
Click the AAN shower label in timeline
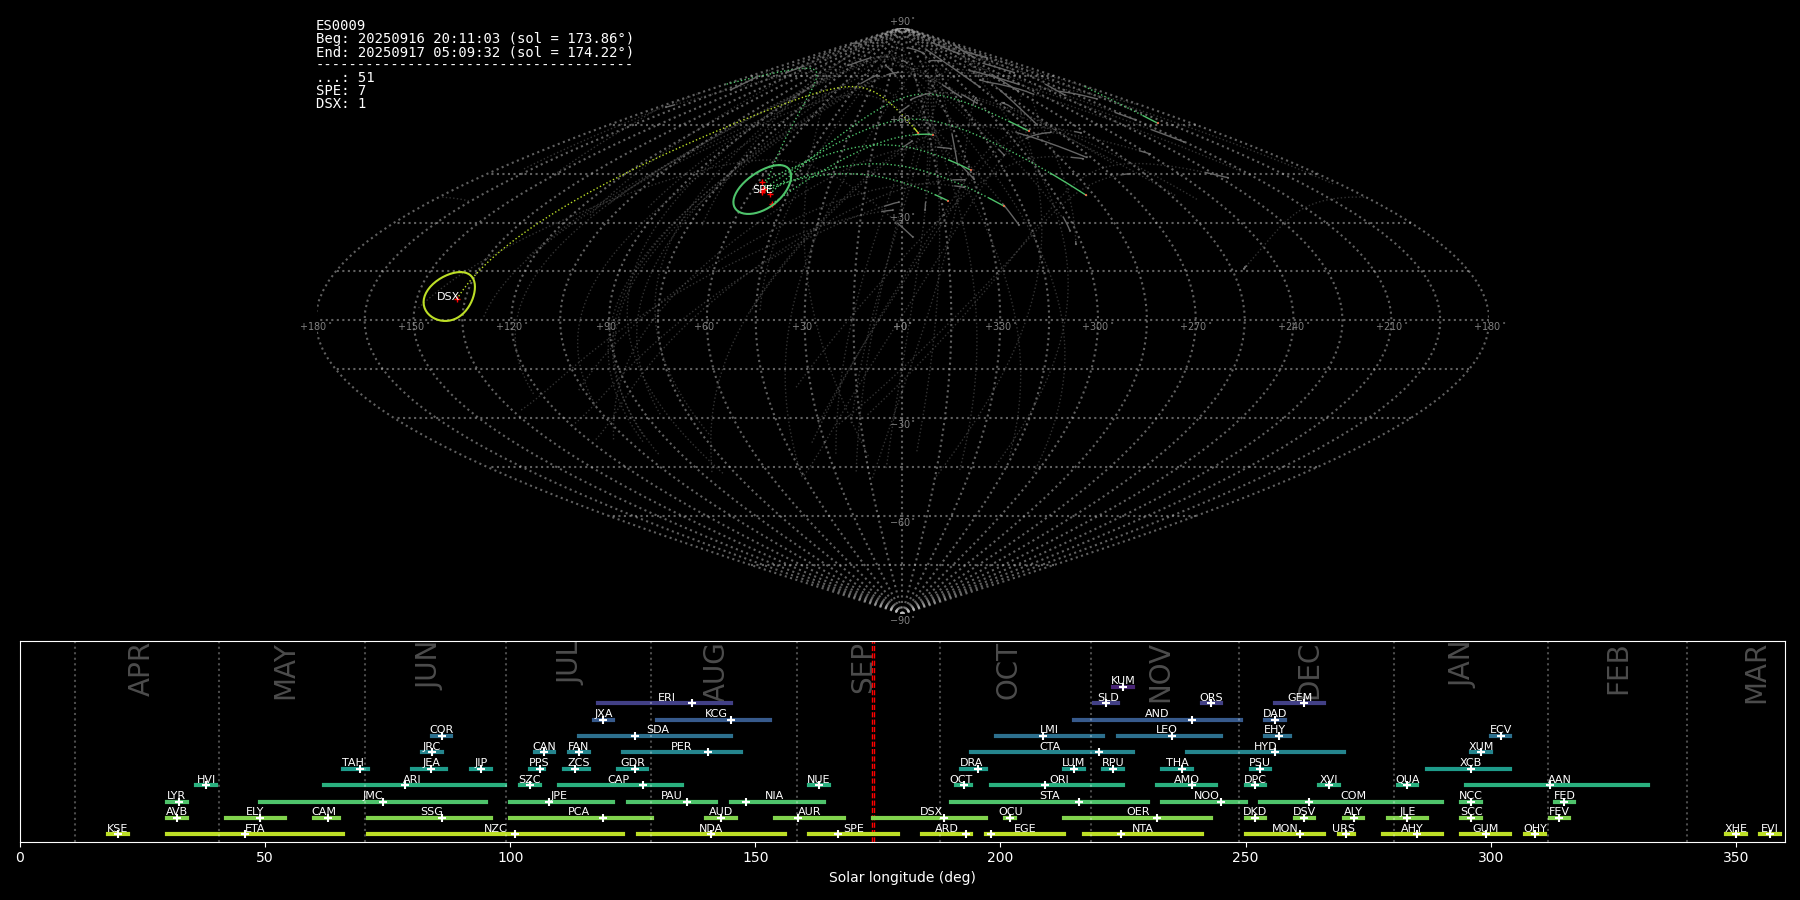coord(1559,780)
